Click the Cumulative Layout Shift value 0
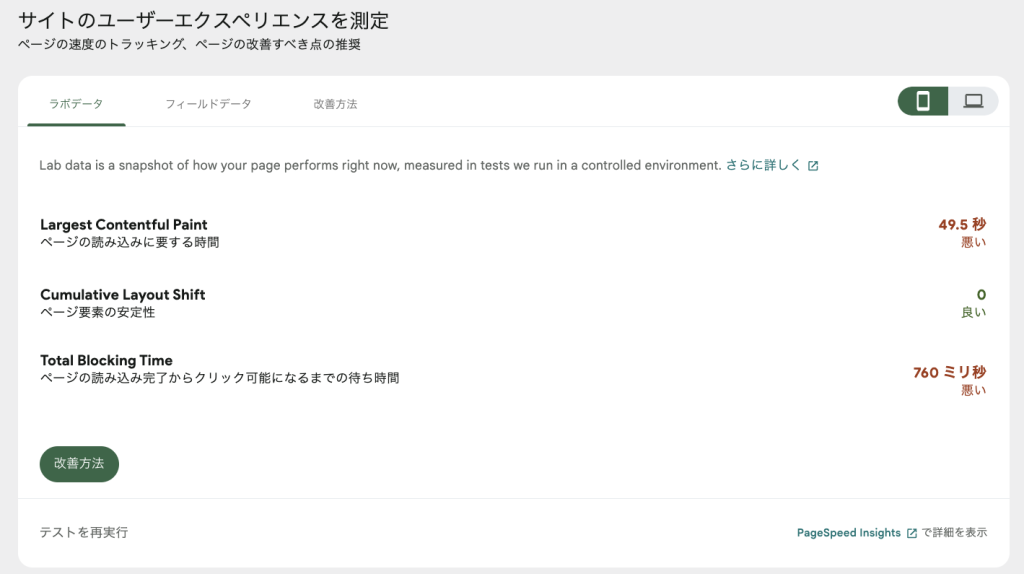Screen dimensions: 1024x574 click(x=981, y=295)
